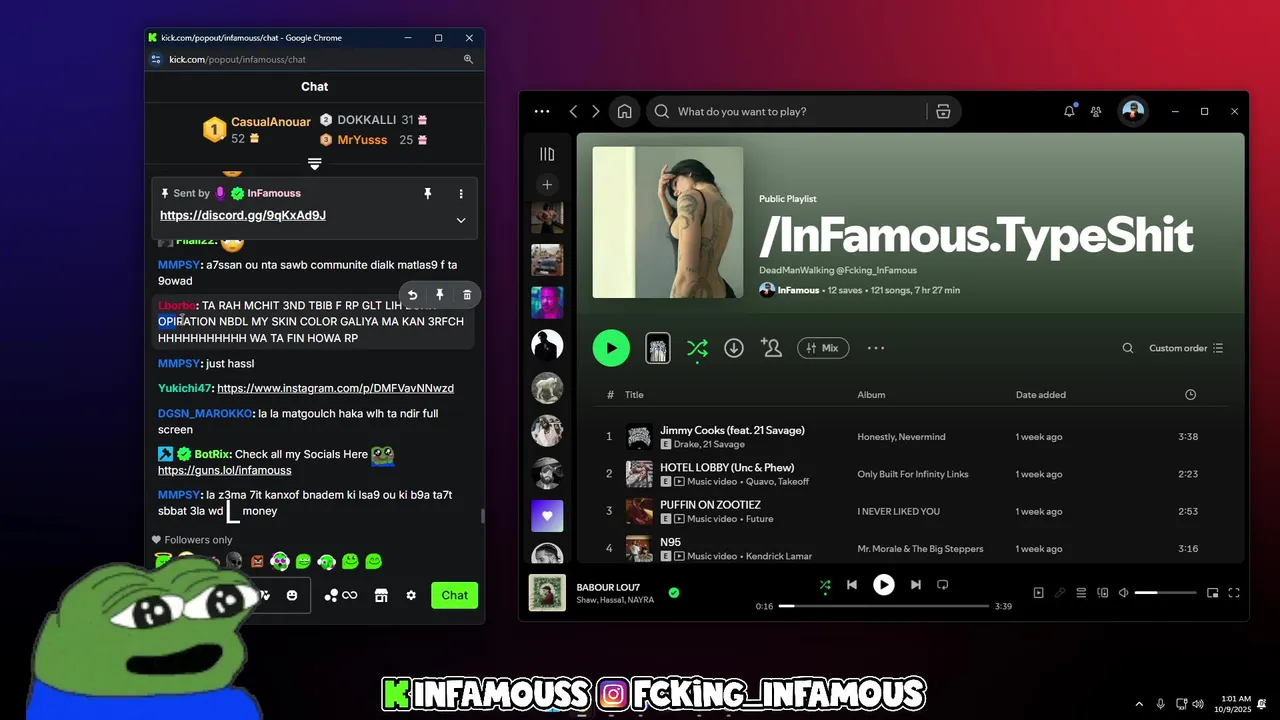Play the InFamous.TypeShit playlist
The height and width of the screenshot is (720, 1280).
point(611,348)
